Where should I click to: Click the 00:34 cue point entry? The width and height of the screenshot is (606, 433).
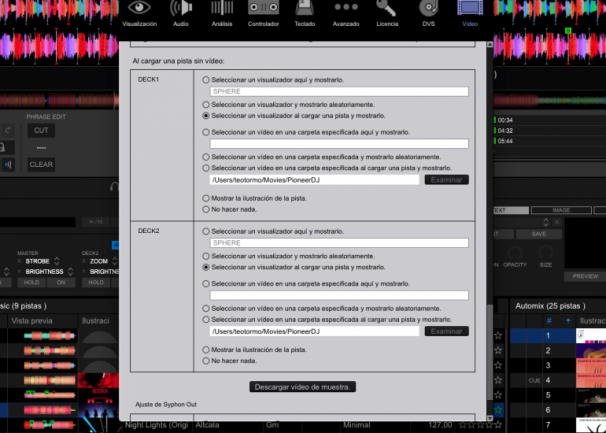(506, 120)
